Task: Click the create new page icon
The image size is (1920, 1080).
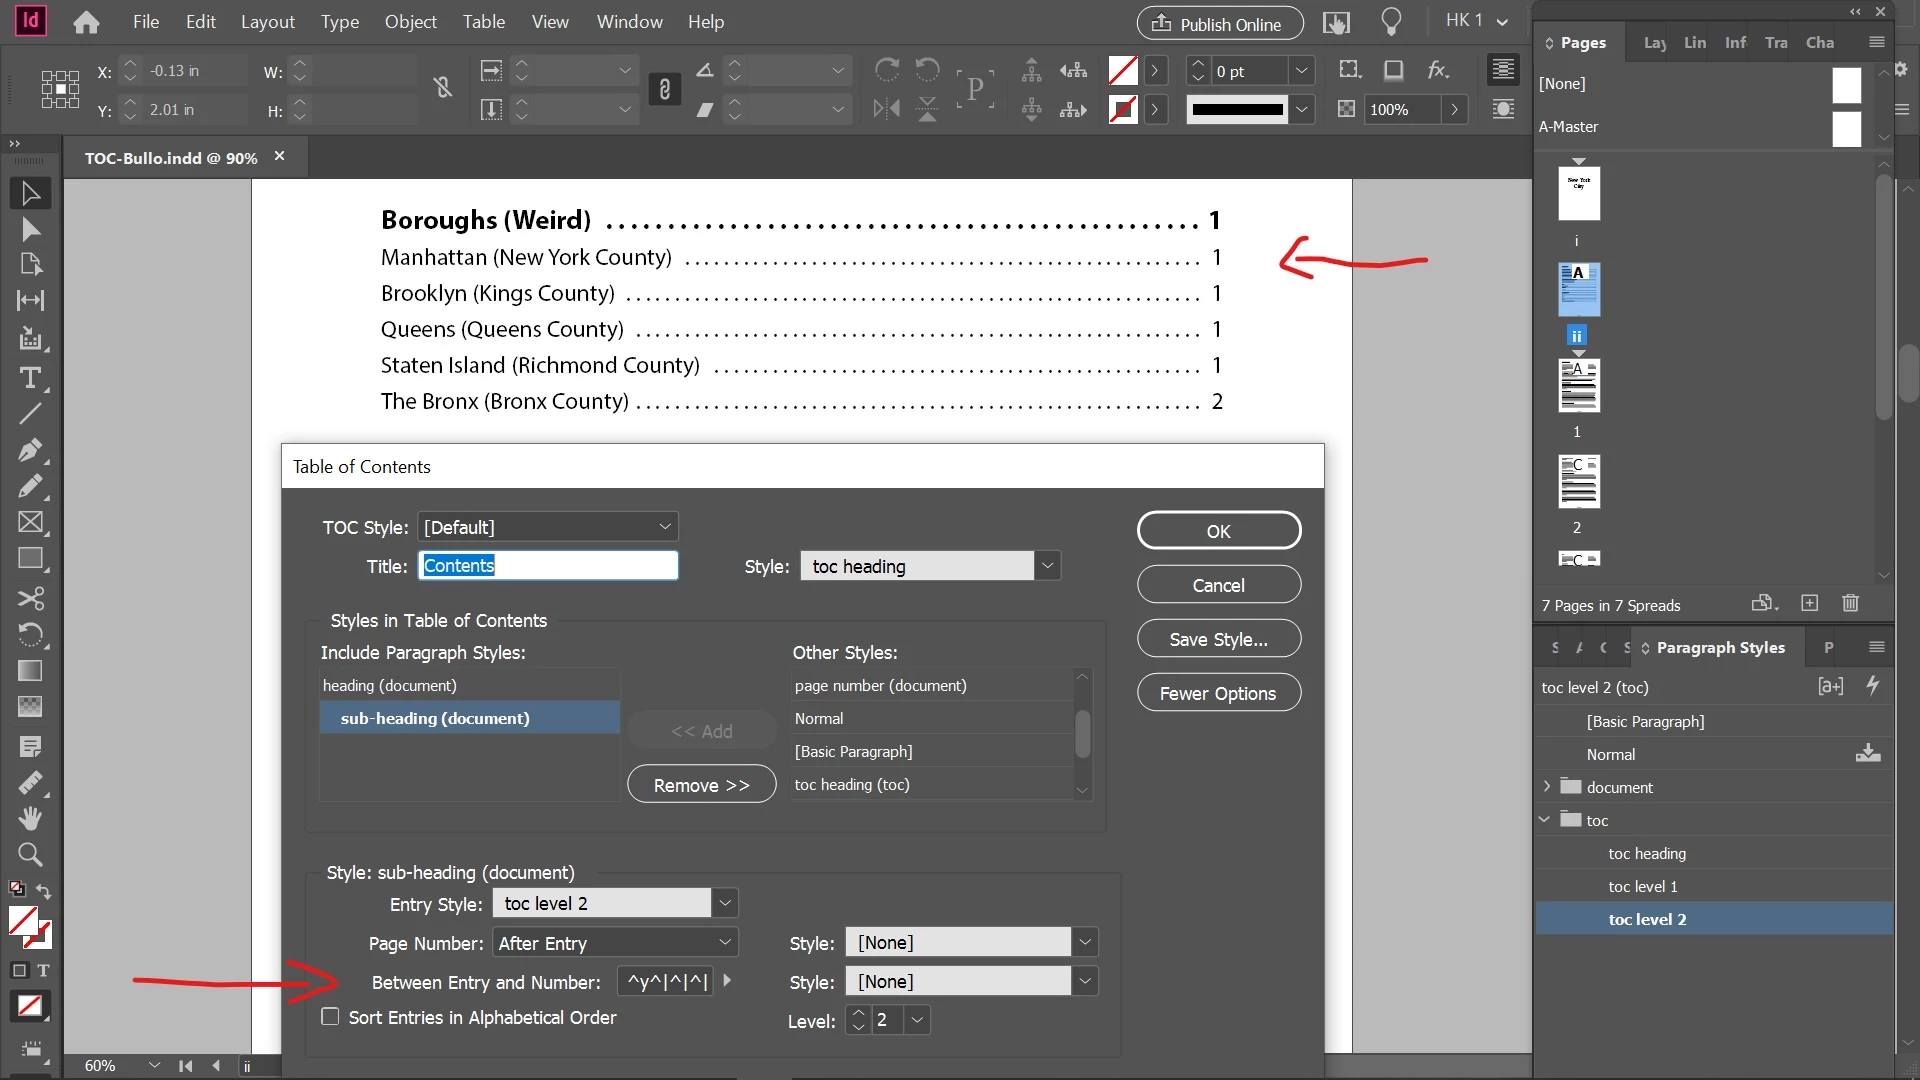Action: [1810, 603]
